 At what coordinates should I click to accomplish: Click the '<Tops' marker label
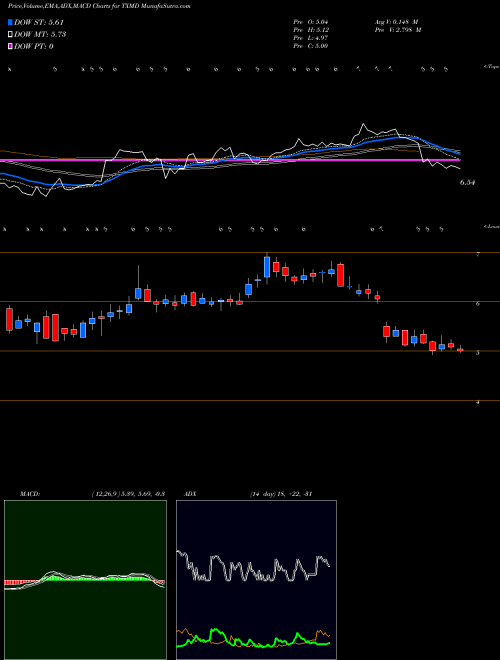click(491, 67)
